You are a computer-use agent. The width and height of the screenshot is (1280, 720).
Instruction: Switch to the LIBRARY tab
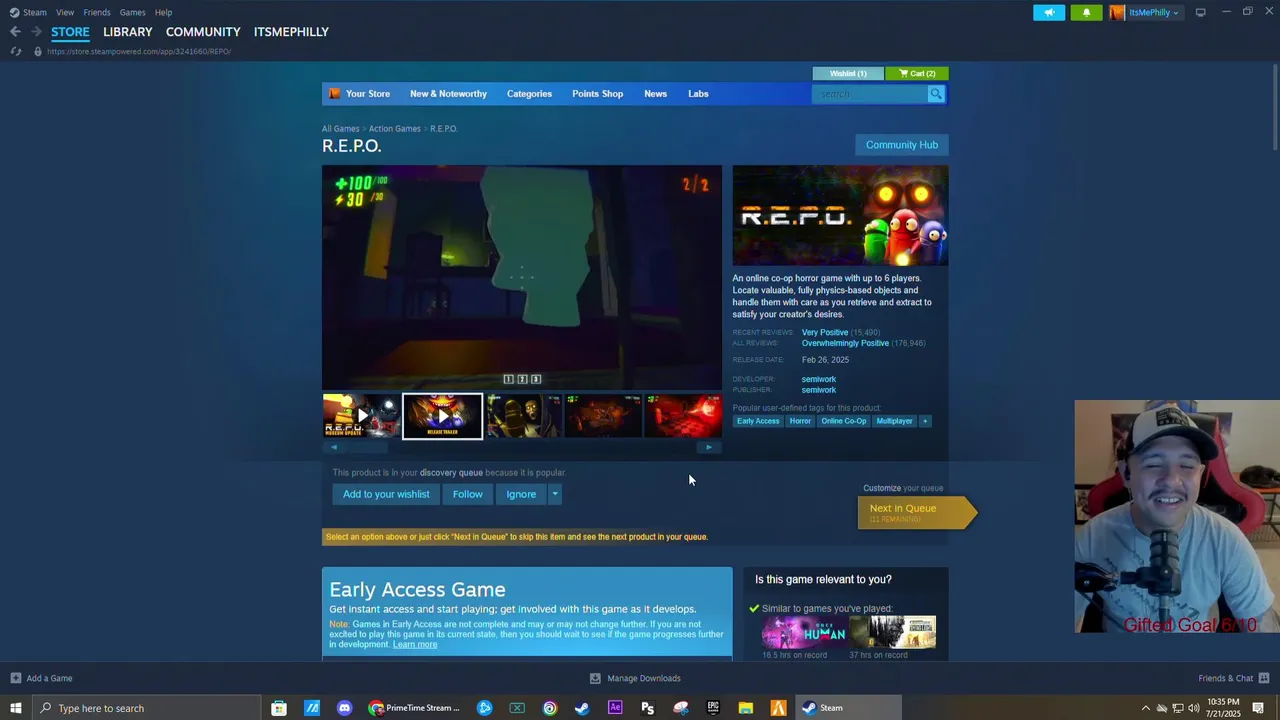pos(128,32)
